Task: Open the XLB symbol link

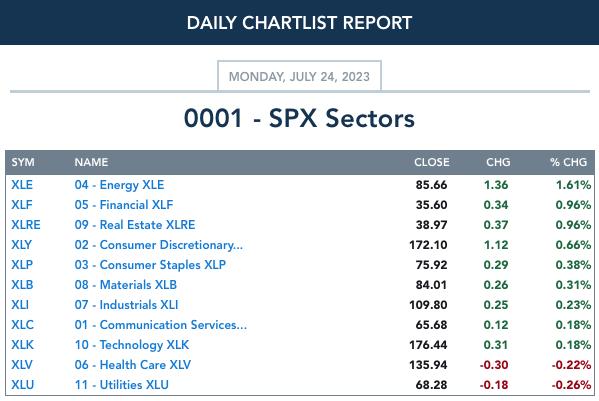Action: (22, 285)
